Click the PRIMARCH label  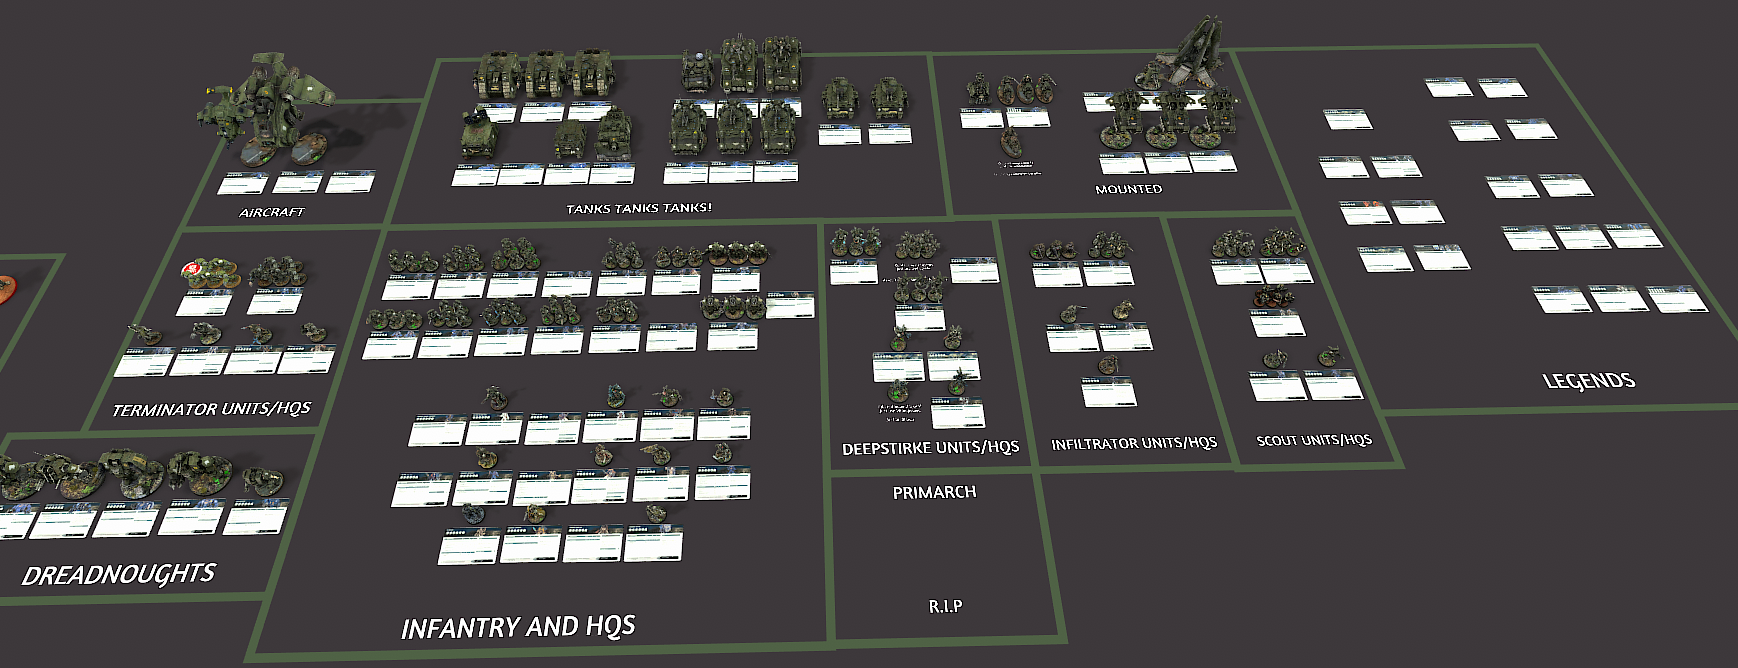click(934, 492)
